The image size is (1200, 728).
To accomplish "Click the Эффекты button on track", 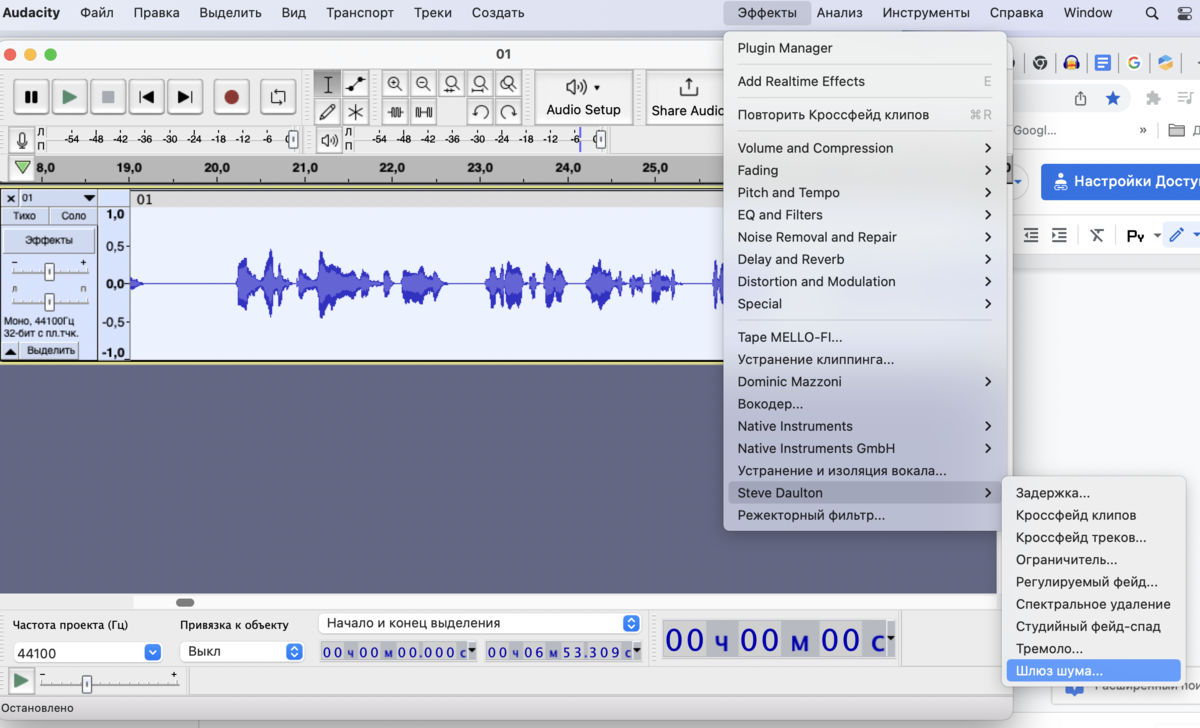I will point(49,240).
